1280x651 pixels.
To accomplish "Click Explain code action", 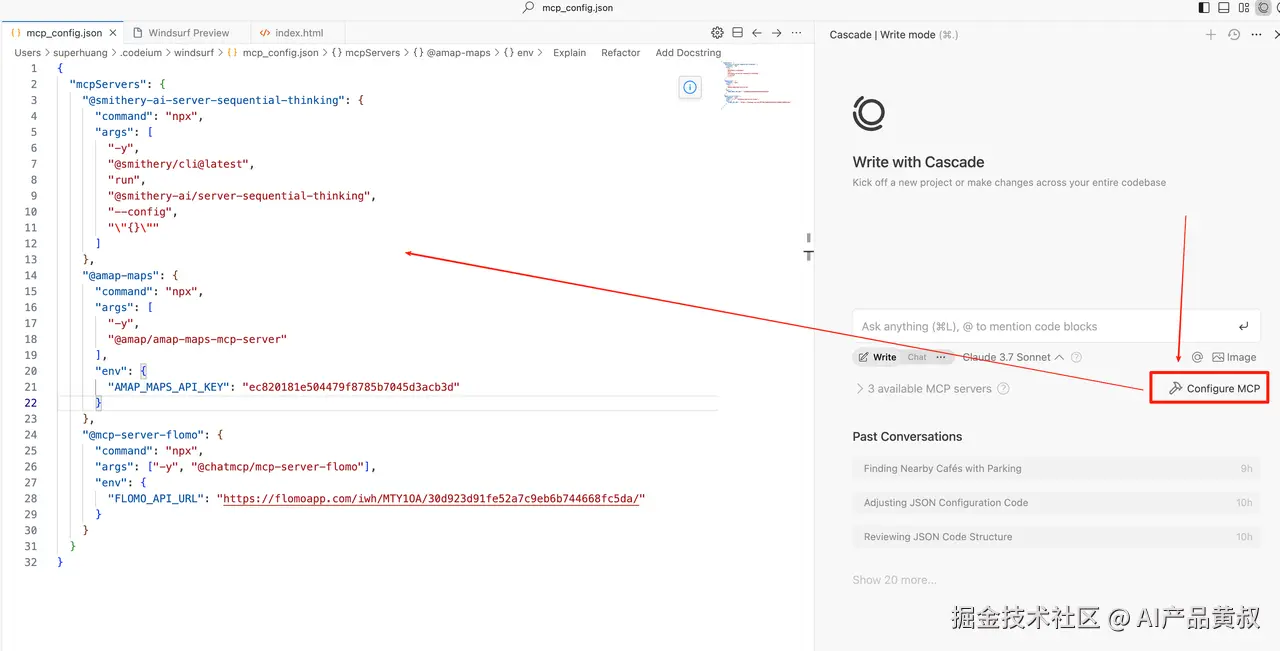I will pos(570,53).
